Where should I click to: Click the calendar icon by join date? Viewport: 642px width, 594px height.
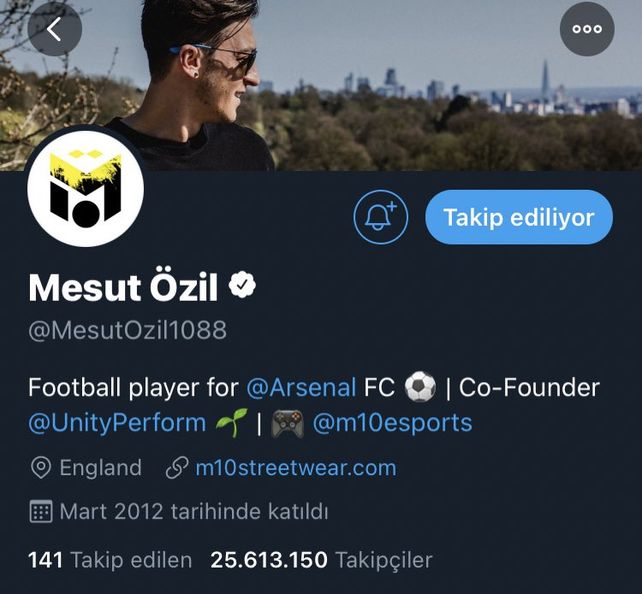pos(41,512)
